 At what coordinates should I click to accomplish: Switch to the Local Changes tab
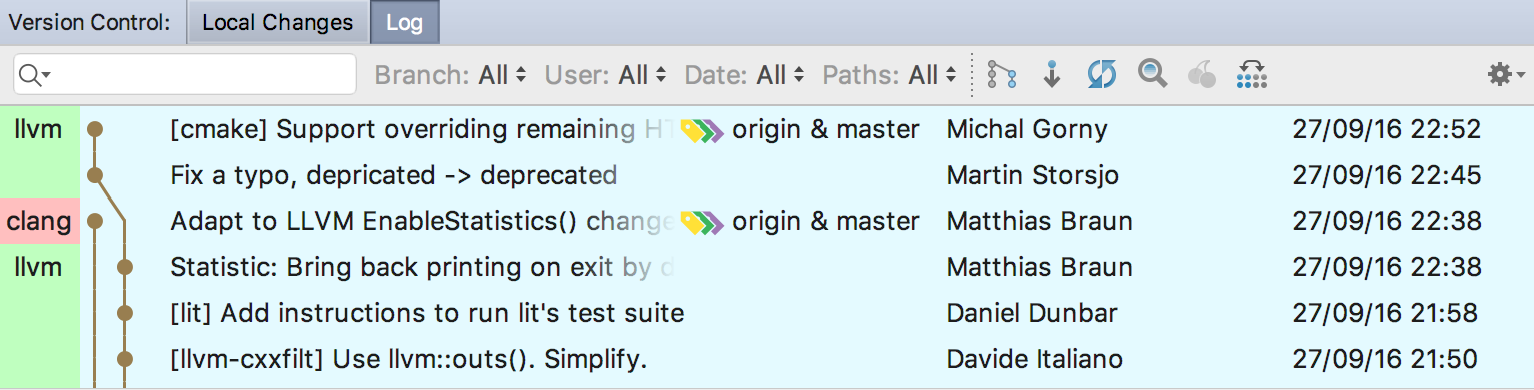278,22
